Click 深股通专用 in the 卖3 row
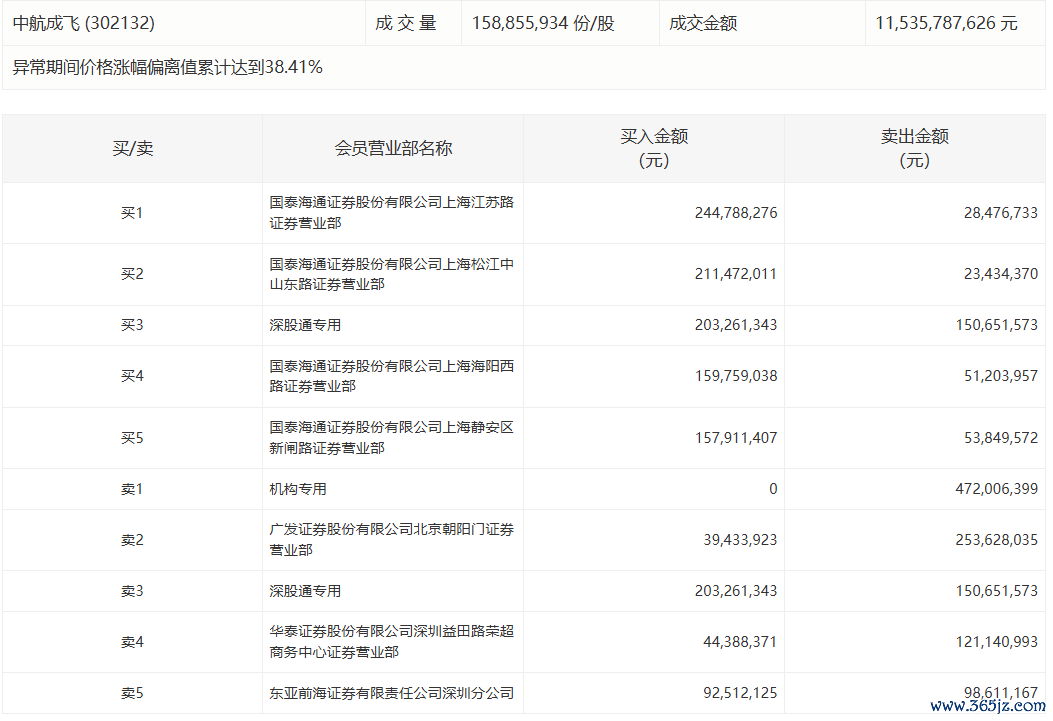This screenshot has height=721, width=1053. [x=305, y=591]
